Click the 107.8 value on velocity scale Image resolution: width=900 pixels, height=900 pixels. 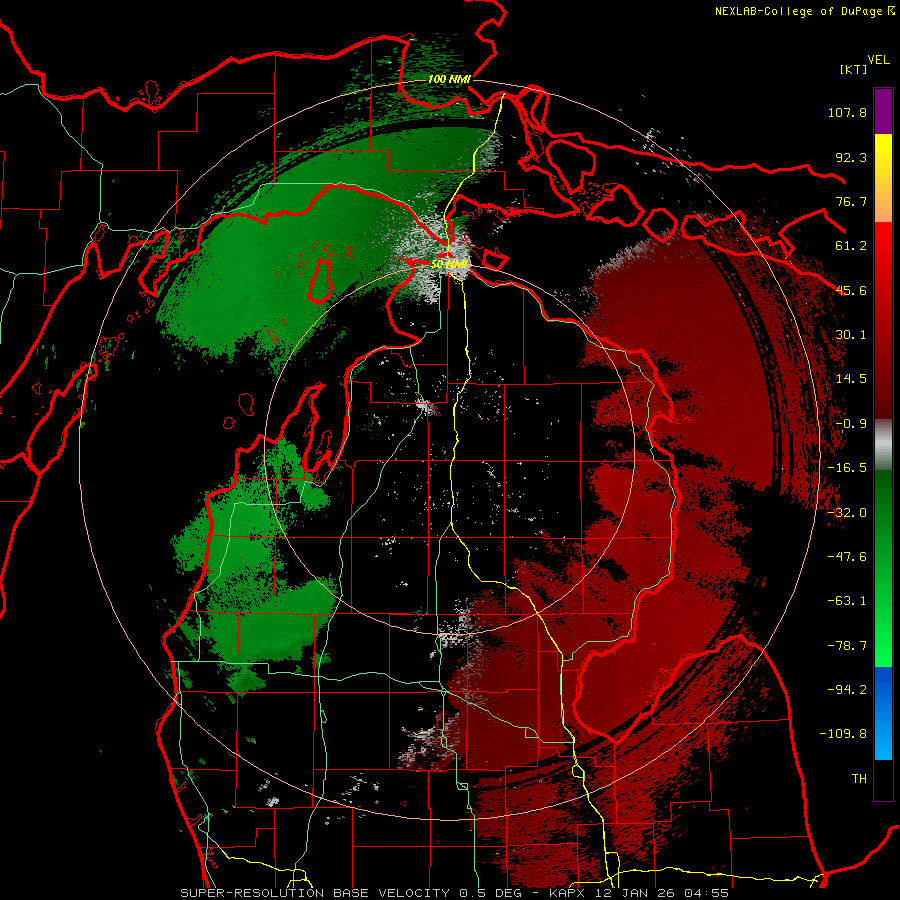click(847, 112)
